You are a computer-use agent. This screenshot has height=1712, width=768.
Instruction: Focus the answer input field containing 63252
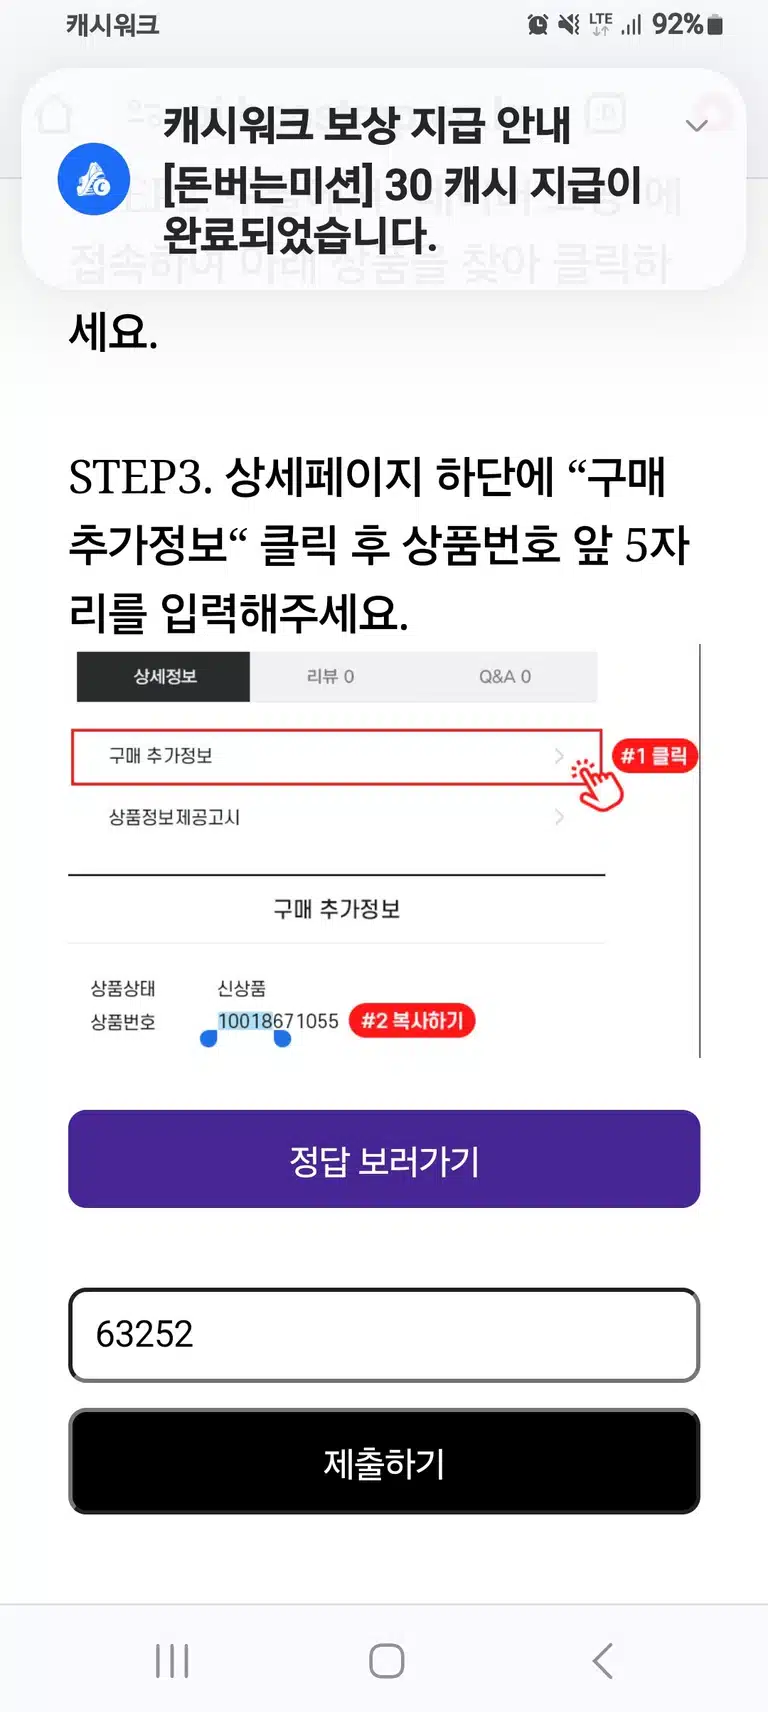384,1335
